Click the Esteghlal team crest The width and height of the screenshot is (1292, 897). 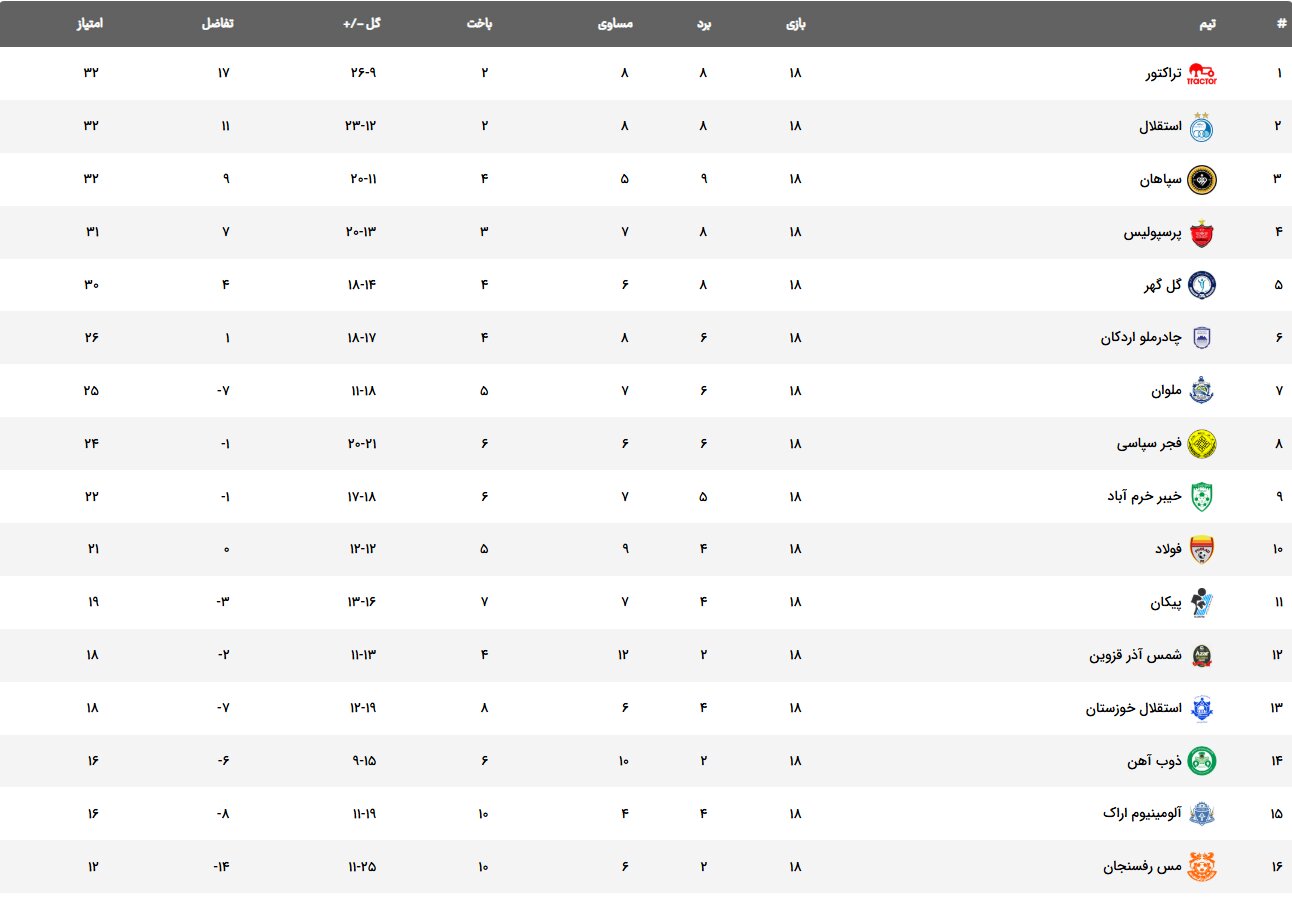click(x=1201, y=126)
